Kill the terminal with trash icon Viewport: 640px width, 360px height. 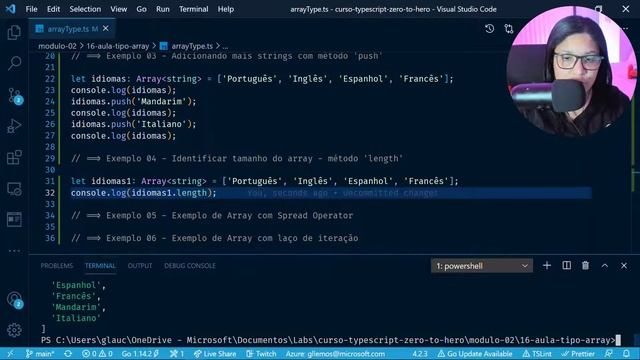click(x=585, y=266)
